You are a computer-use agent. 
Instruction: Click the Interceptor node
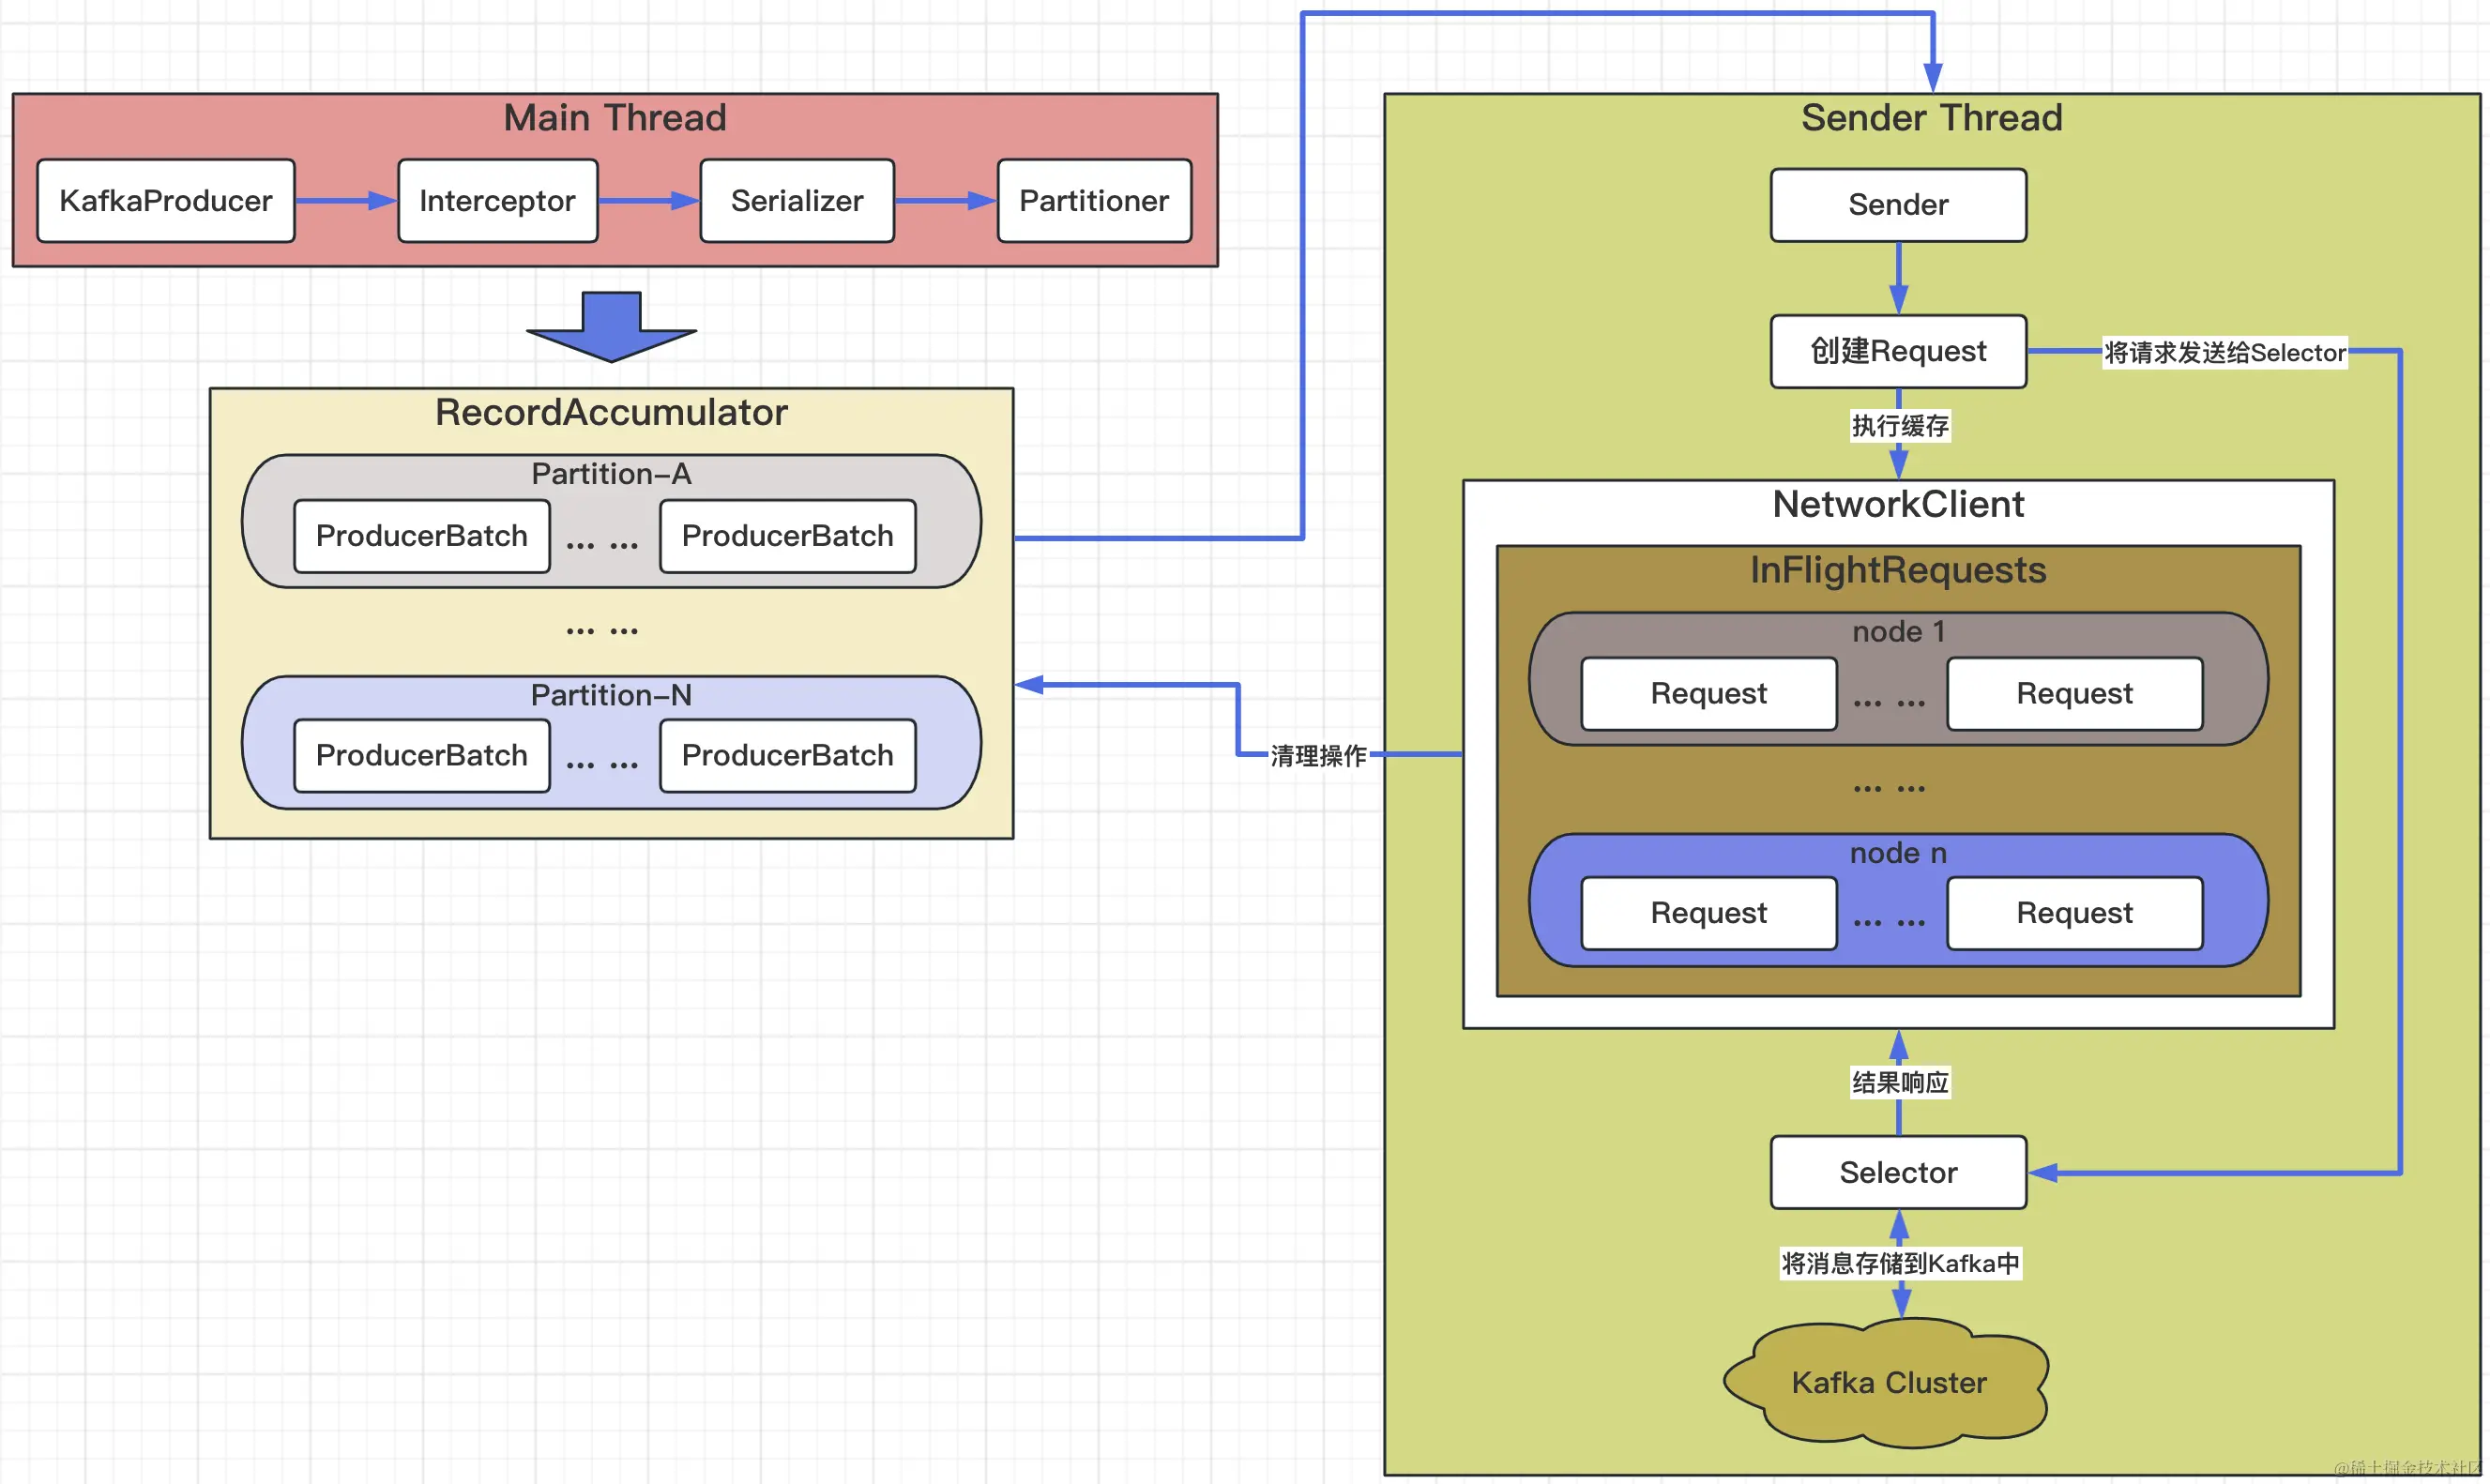[x=498, y=201]
